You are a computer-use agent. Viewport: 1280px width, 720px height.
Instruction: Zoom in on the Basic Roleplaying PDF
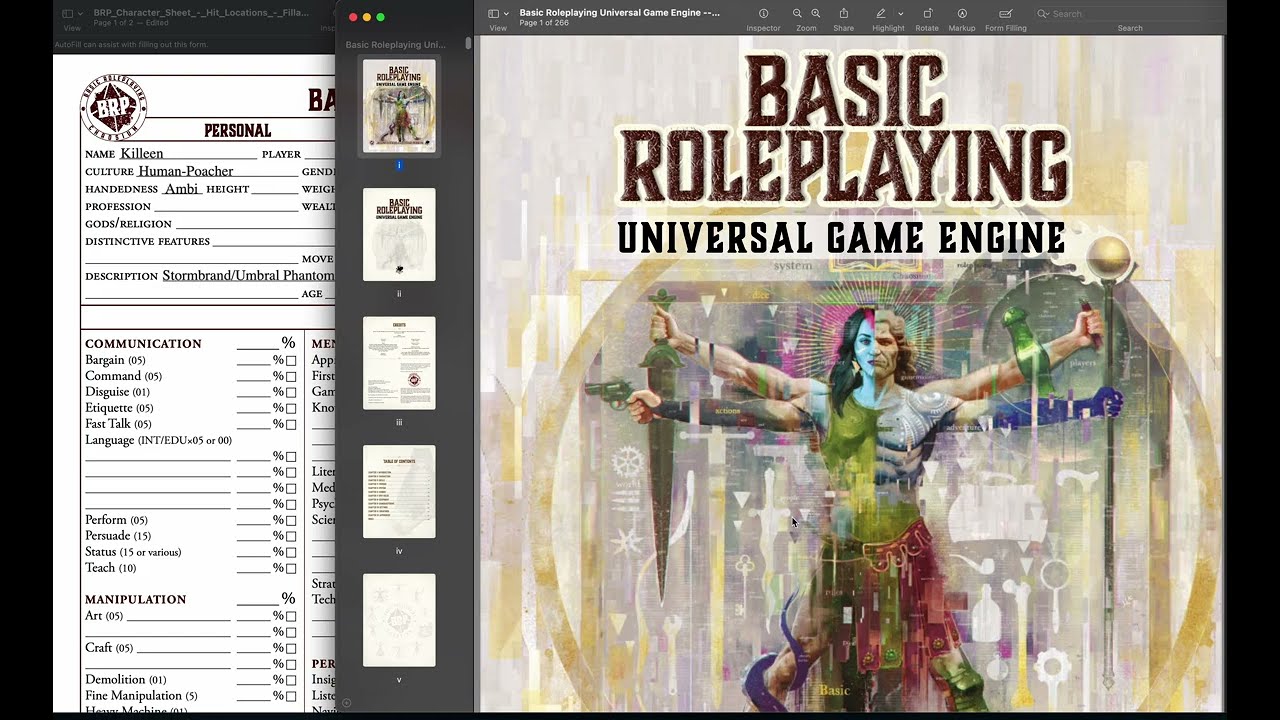pos(816,14)
